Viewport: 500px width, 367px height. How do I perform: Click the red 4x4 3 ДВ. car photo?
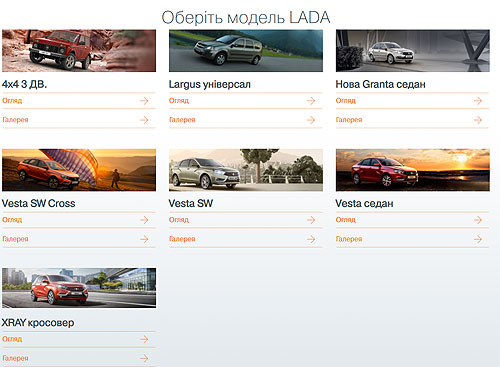[79, 51]
